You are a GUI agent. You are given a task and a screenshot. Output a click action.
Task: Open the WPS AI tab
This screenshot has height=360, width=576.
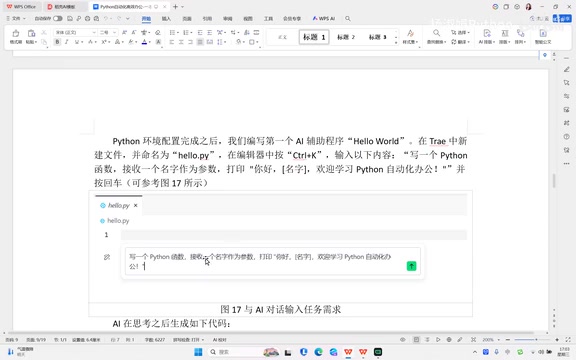324,18
